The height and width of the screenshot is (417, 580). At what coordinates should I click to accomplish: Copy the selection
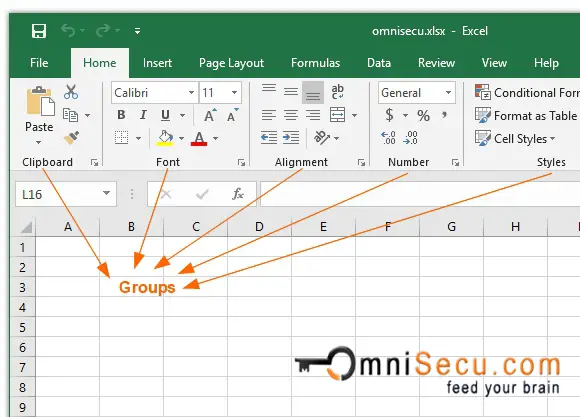tap(70, 115)
